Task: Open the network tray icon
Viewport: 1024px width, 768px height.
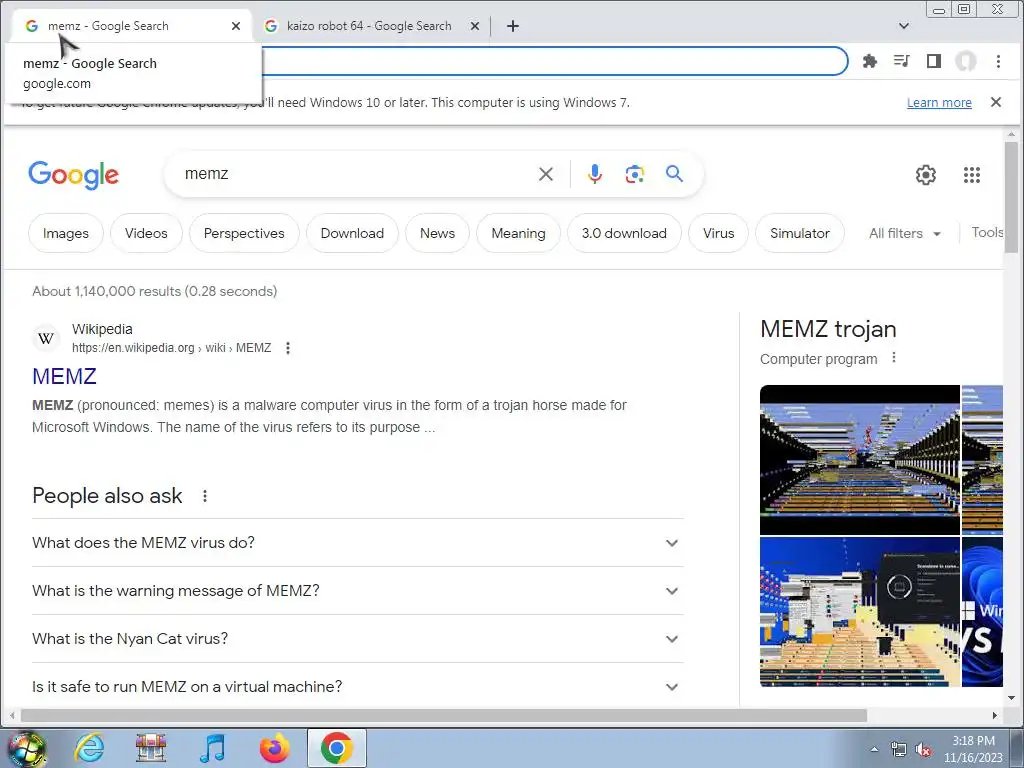Action: click(x=899, y=750)
